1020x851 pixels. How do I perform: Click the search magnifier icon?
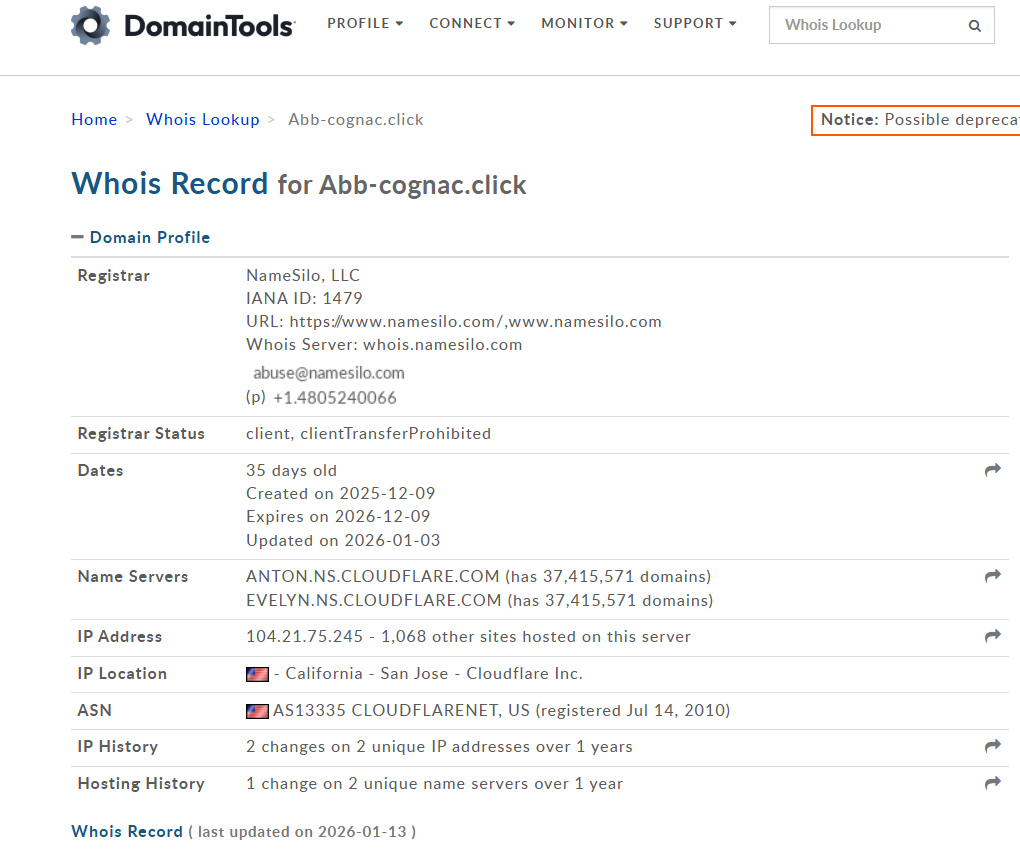coord(974,25)
